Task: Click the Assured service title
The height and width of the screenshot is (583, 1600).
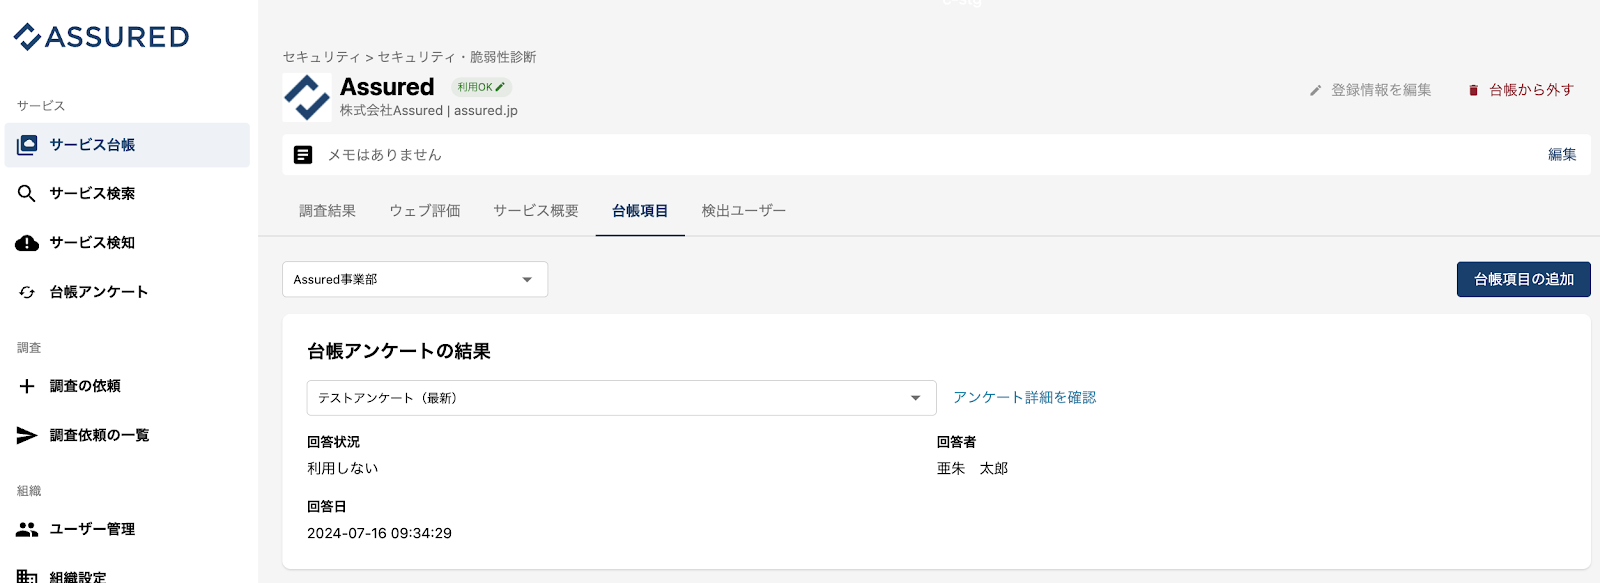Action: pos(387,87)
